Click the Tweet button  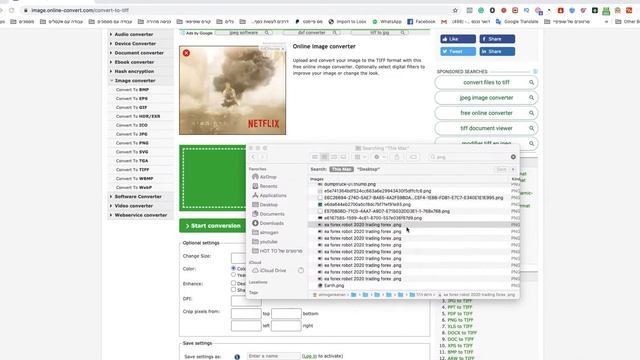tap(458, 51)
